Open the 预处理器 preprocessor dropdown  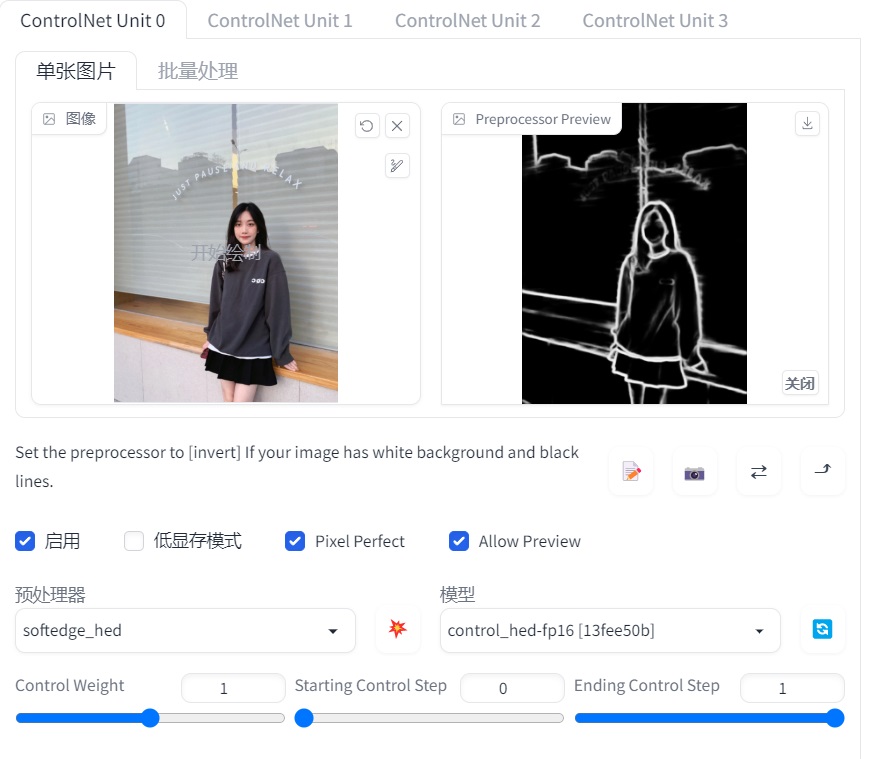[334, 630]
